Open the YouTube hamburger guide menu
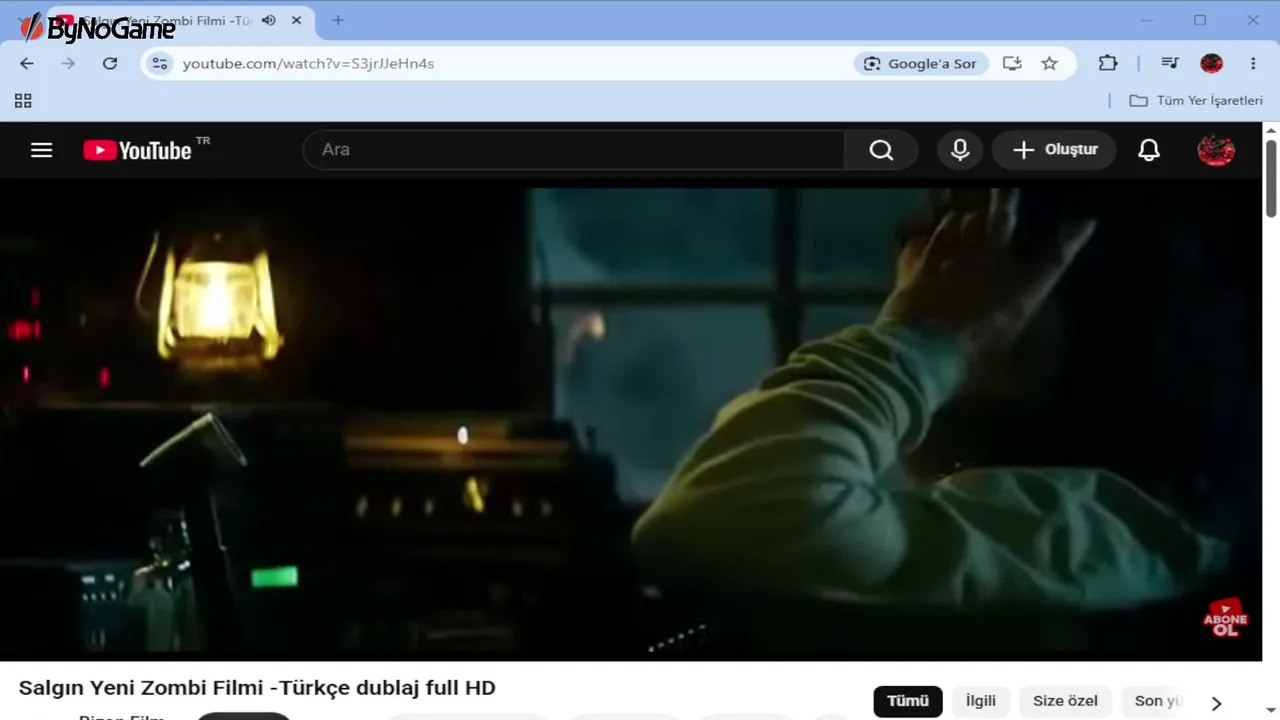The image size is (1280, 720). [x=41, y=150]
